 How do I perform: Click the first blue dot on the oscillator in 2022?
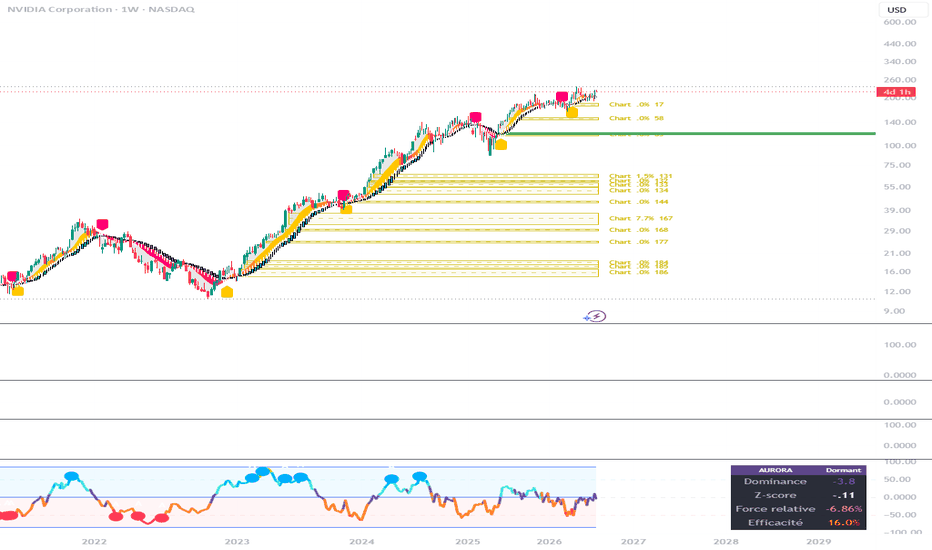(x=71, y=476)
